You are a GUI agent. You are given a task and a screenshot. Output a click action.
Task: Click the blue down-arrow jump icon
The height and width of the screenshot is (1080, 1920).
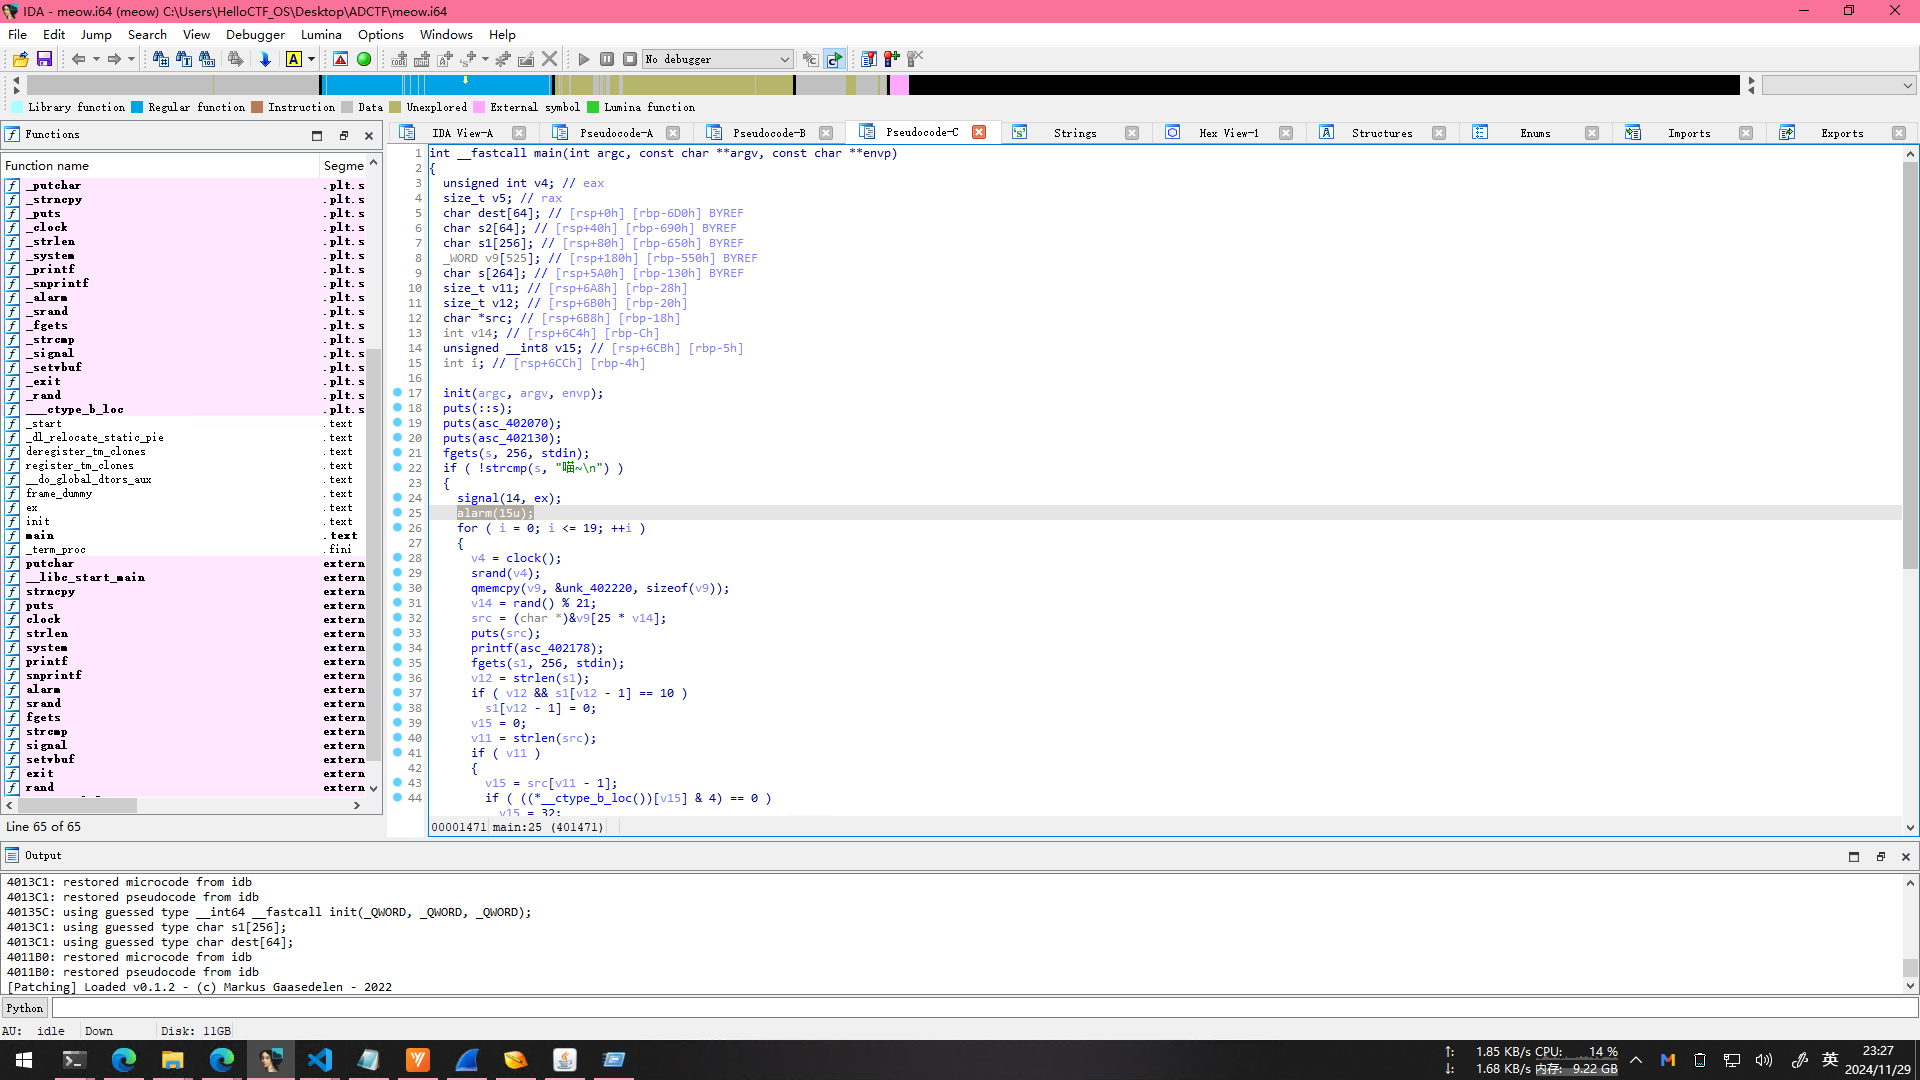click(265, 59)
